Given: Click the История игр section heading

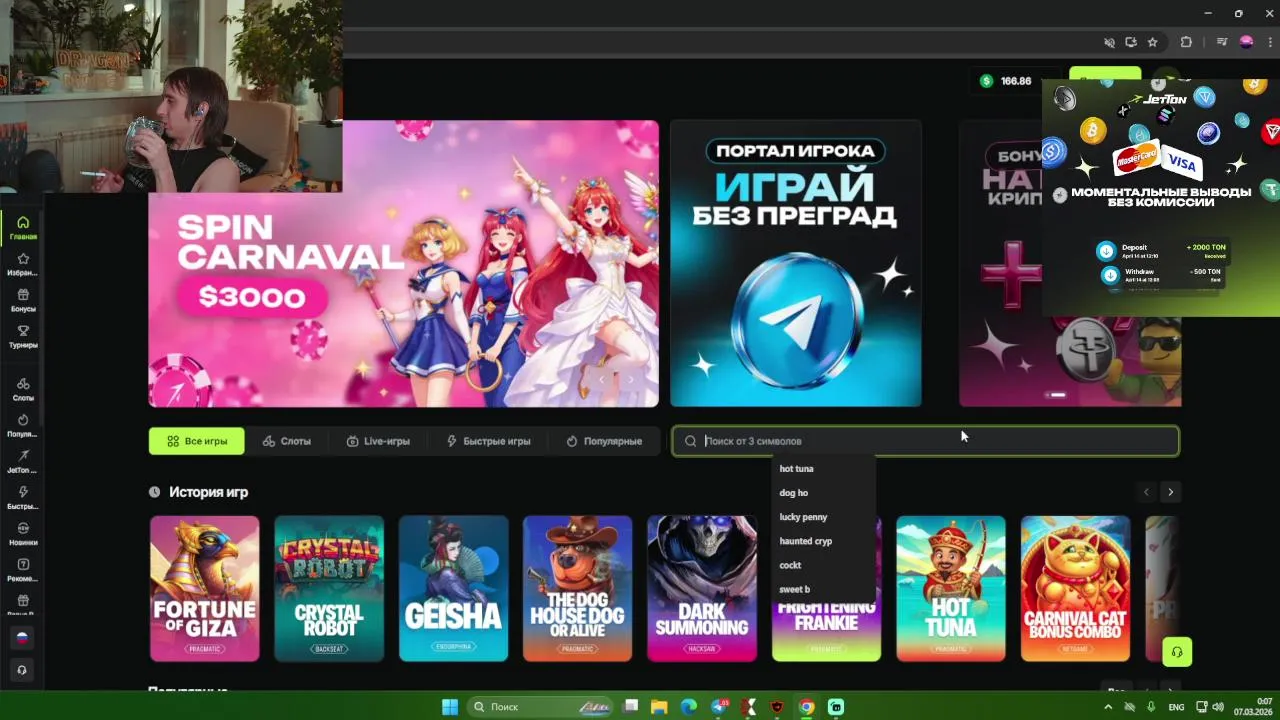Looking at the screenshot, I should point(208,492).
